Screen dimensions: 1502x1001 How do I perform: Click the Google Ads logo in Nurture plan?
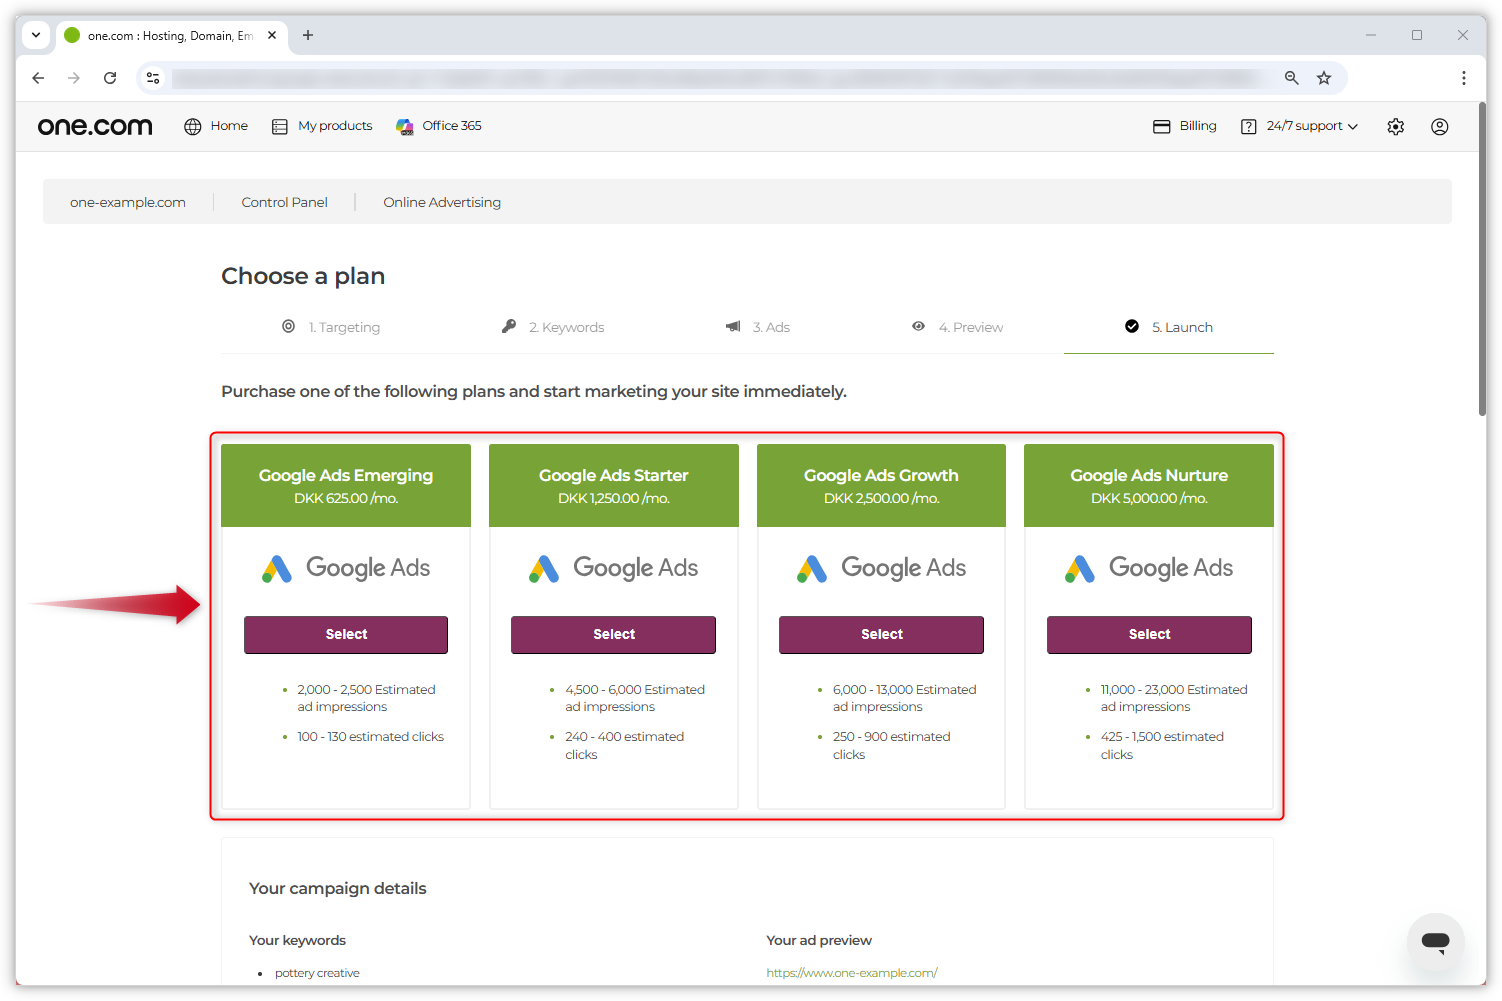[1149, 568]
